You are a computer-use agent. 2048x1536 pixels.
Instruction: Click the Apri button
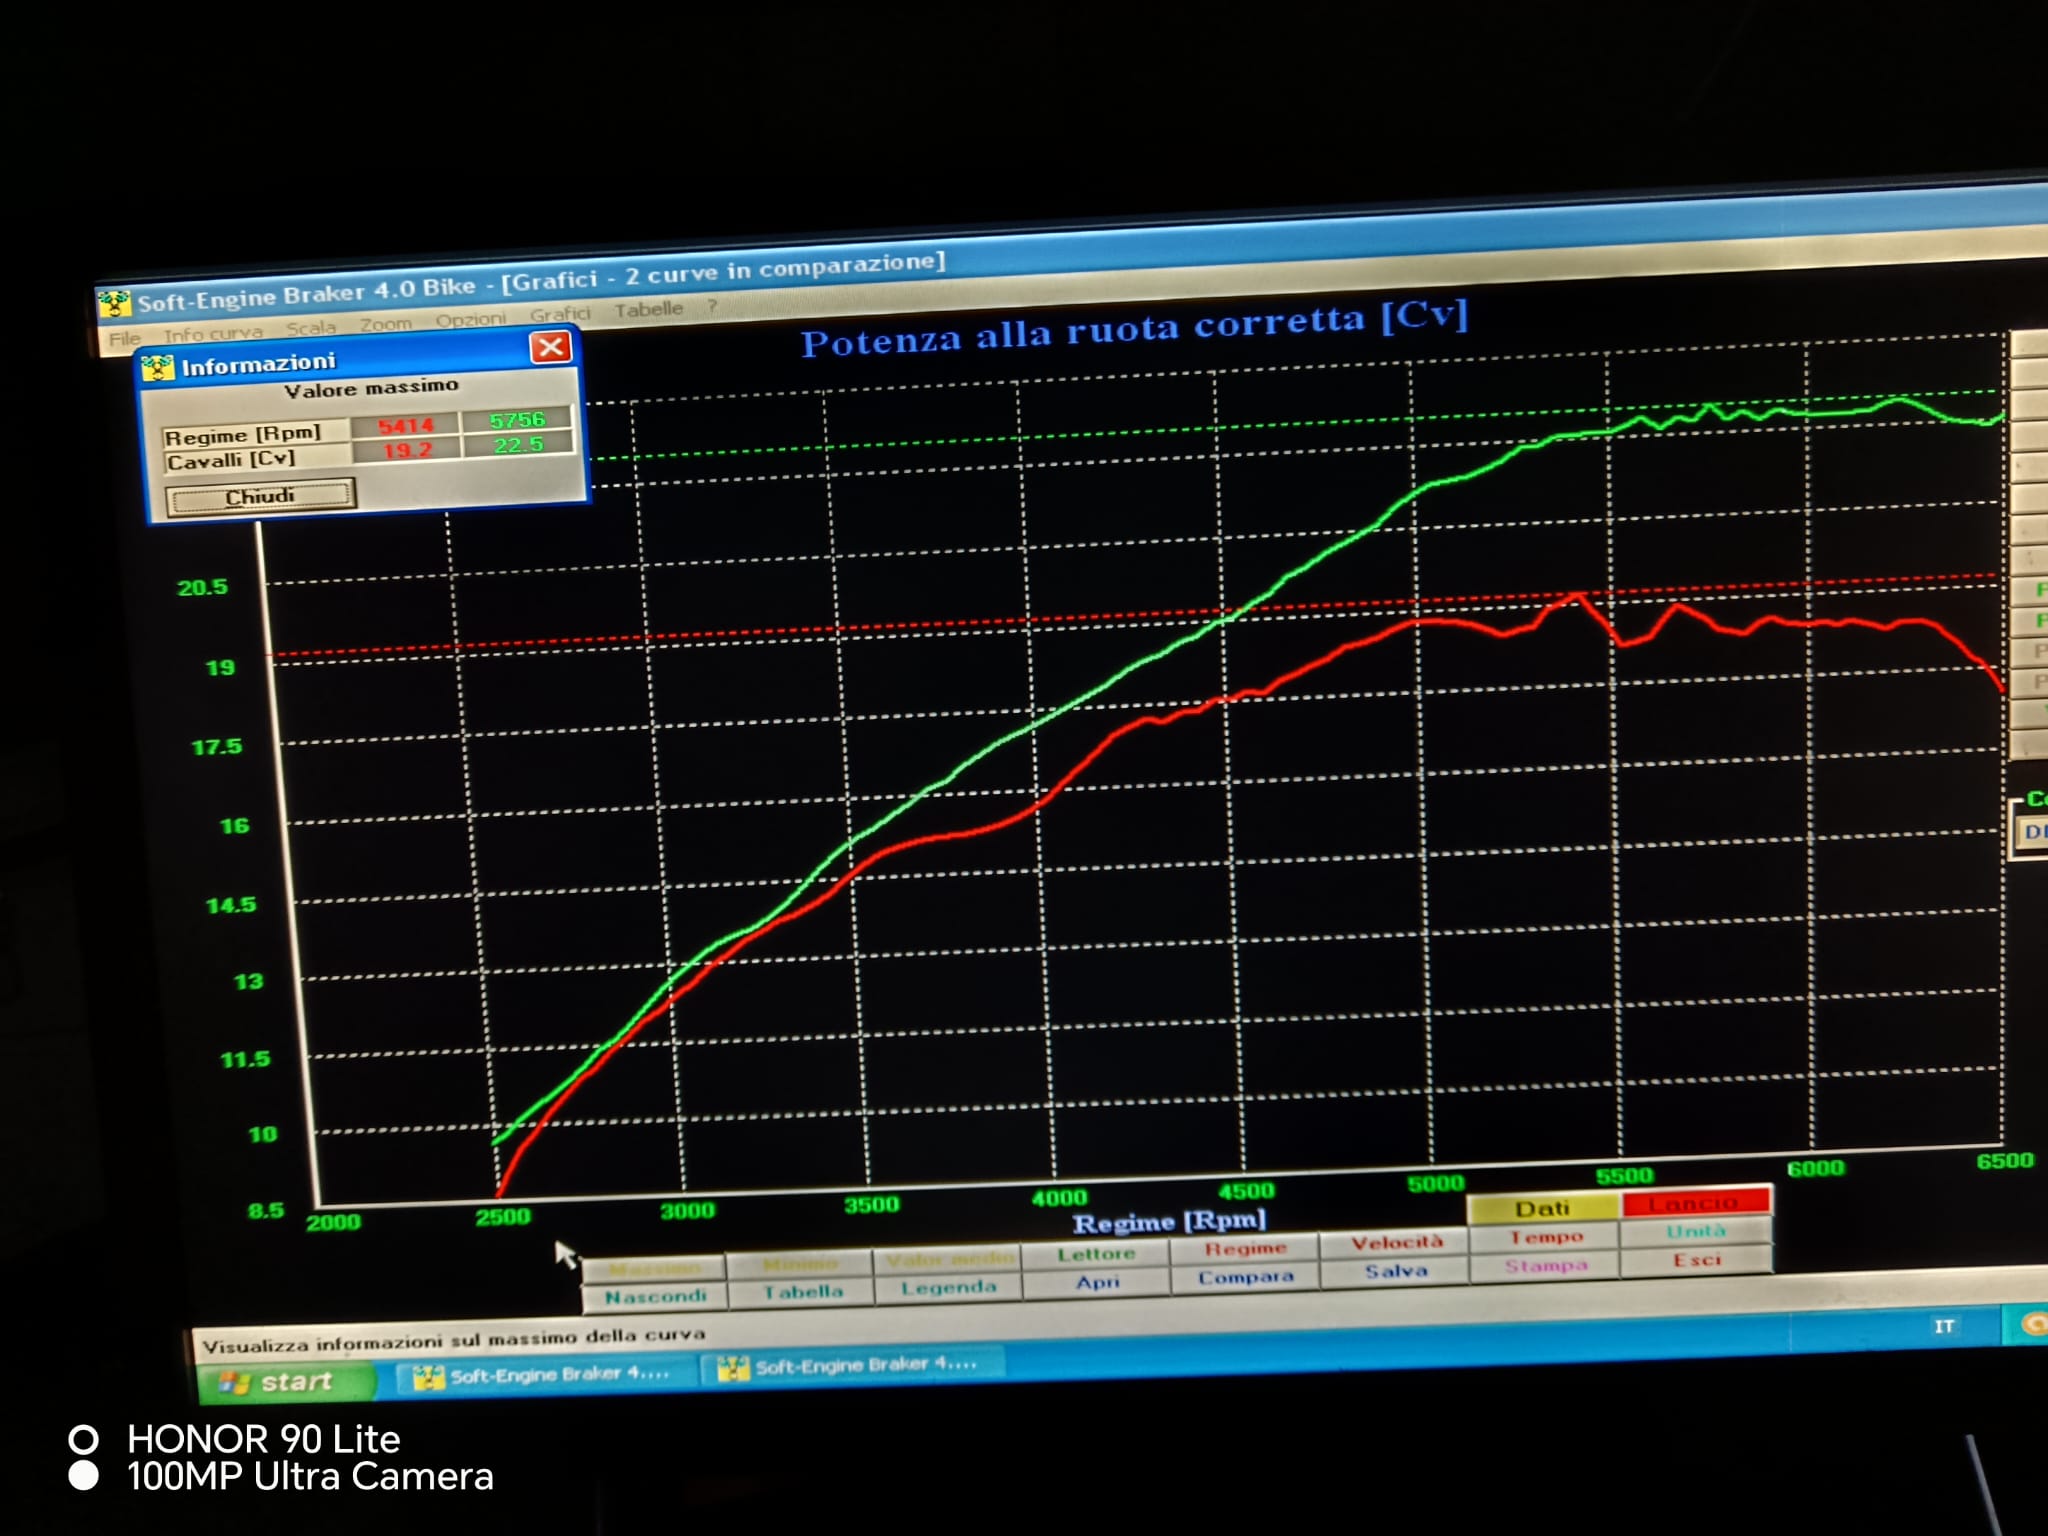[1097, 1282]
